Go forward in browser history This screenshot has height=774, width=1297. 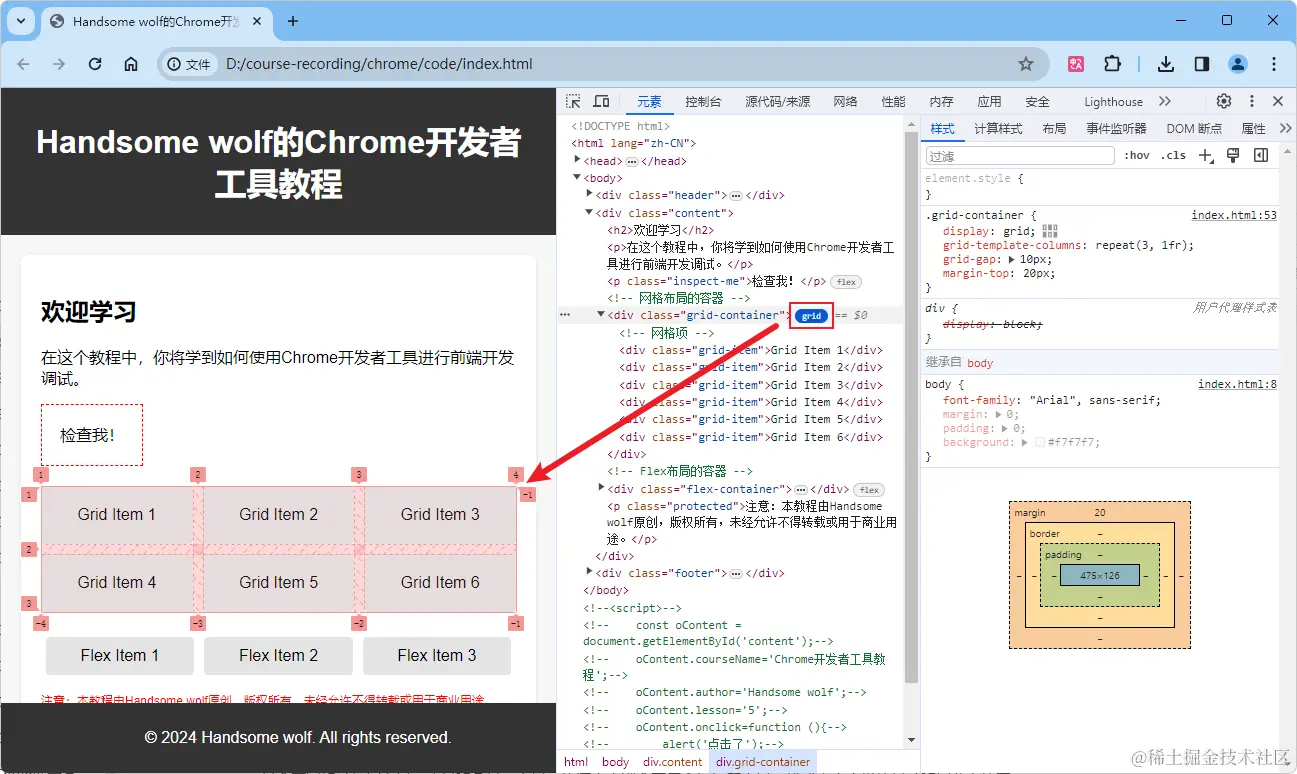click(59, 64)
